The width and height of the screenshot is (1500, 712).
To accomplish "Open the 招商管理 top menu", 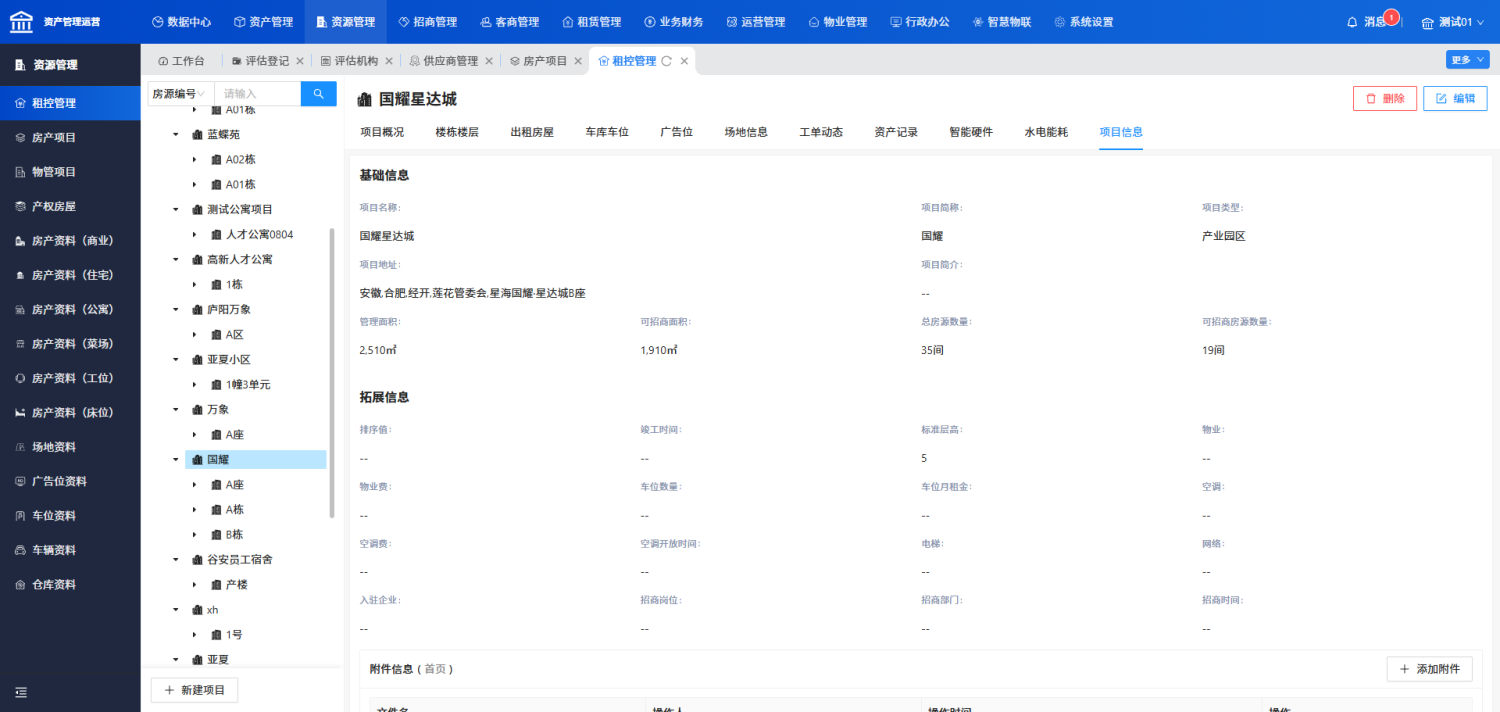I will [427, 22].
